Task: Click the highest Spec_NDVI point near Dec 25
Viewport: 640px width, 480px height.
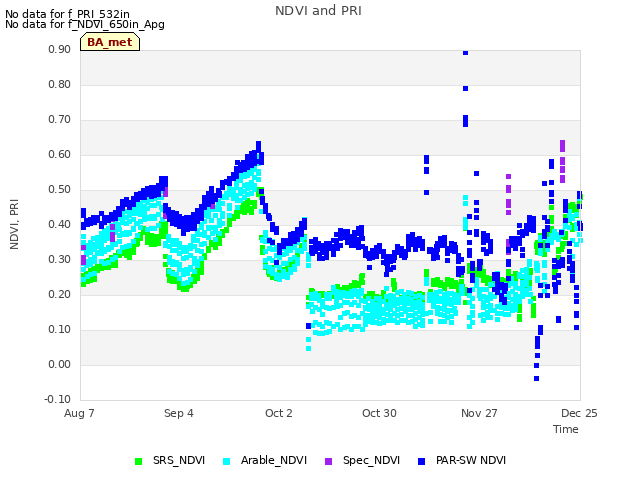Action: pyautogui.click(x=562, y=143)
